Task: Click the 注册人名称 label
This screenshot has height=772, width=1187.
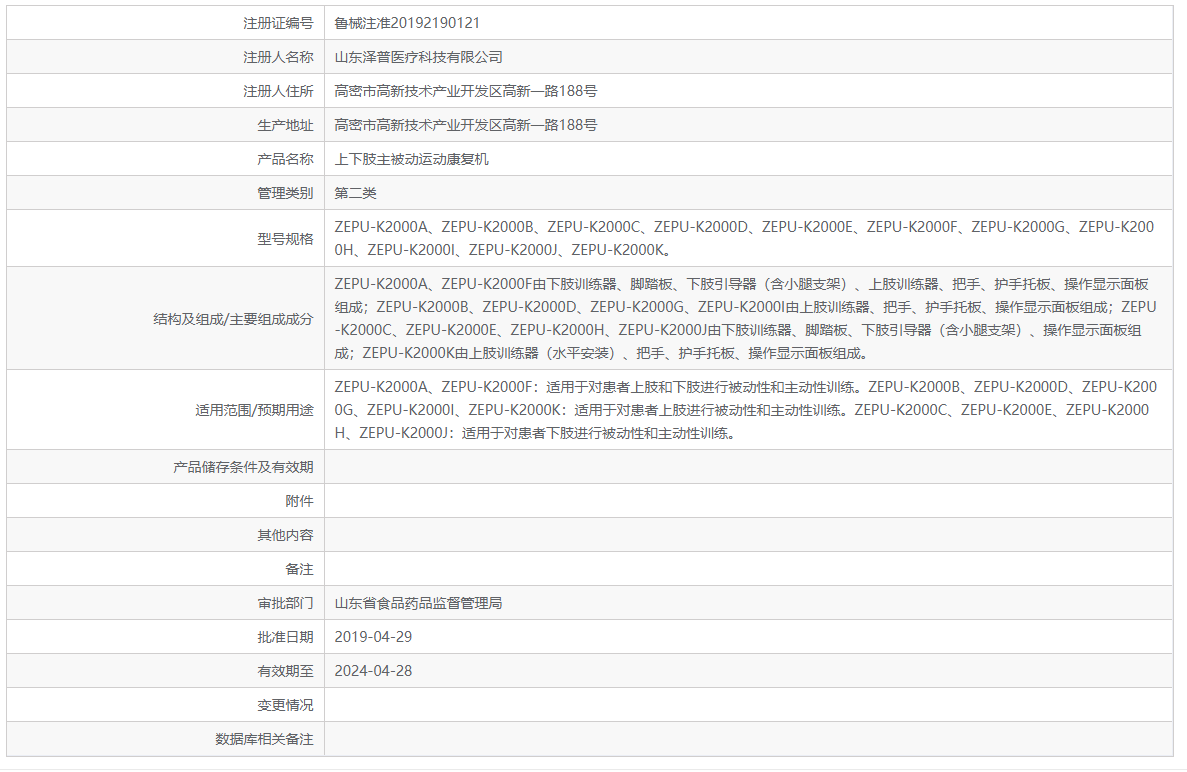Action: click(278, 58)
